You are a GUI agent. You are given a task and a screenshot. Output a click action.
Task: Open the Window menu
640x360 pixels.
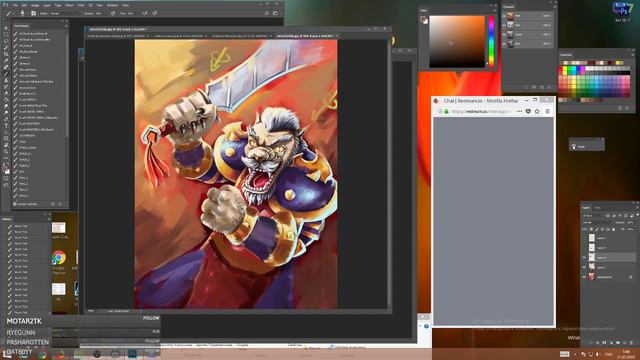[113, 5]
